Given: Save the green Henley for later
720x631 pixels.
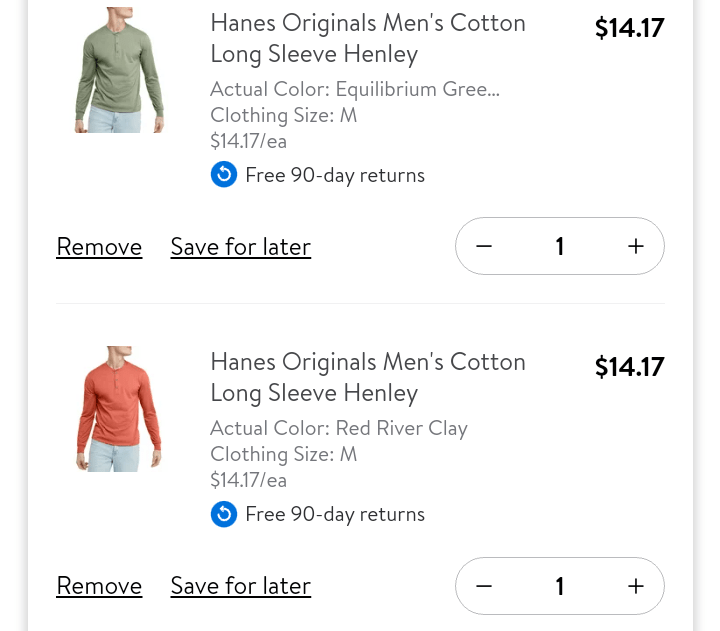Looking at the screenshot, I should click(x=240, y=247).
